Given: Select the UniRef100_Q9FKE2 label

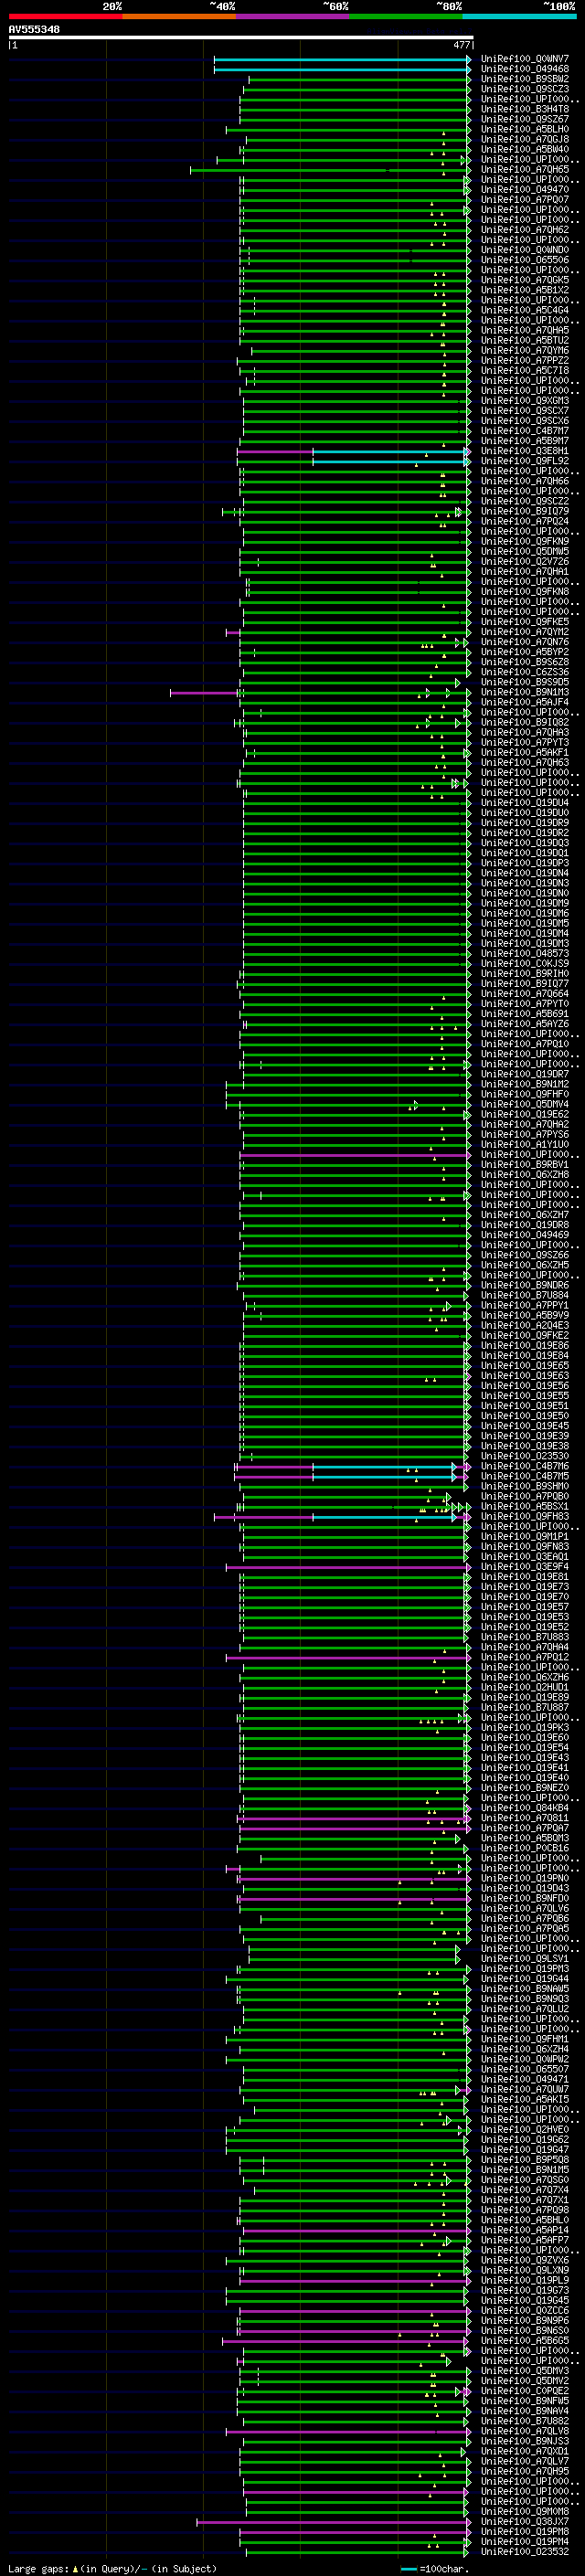Looking at the screenshot, I should (524, 1335).
